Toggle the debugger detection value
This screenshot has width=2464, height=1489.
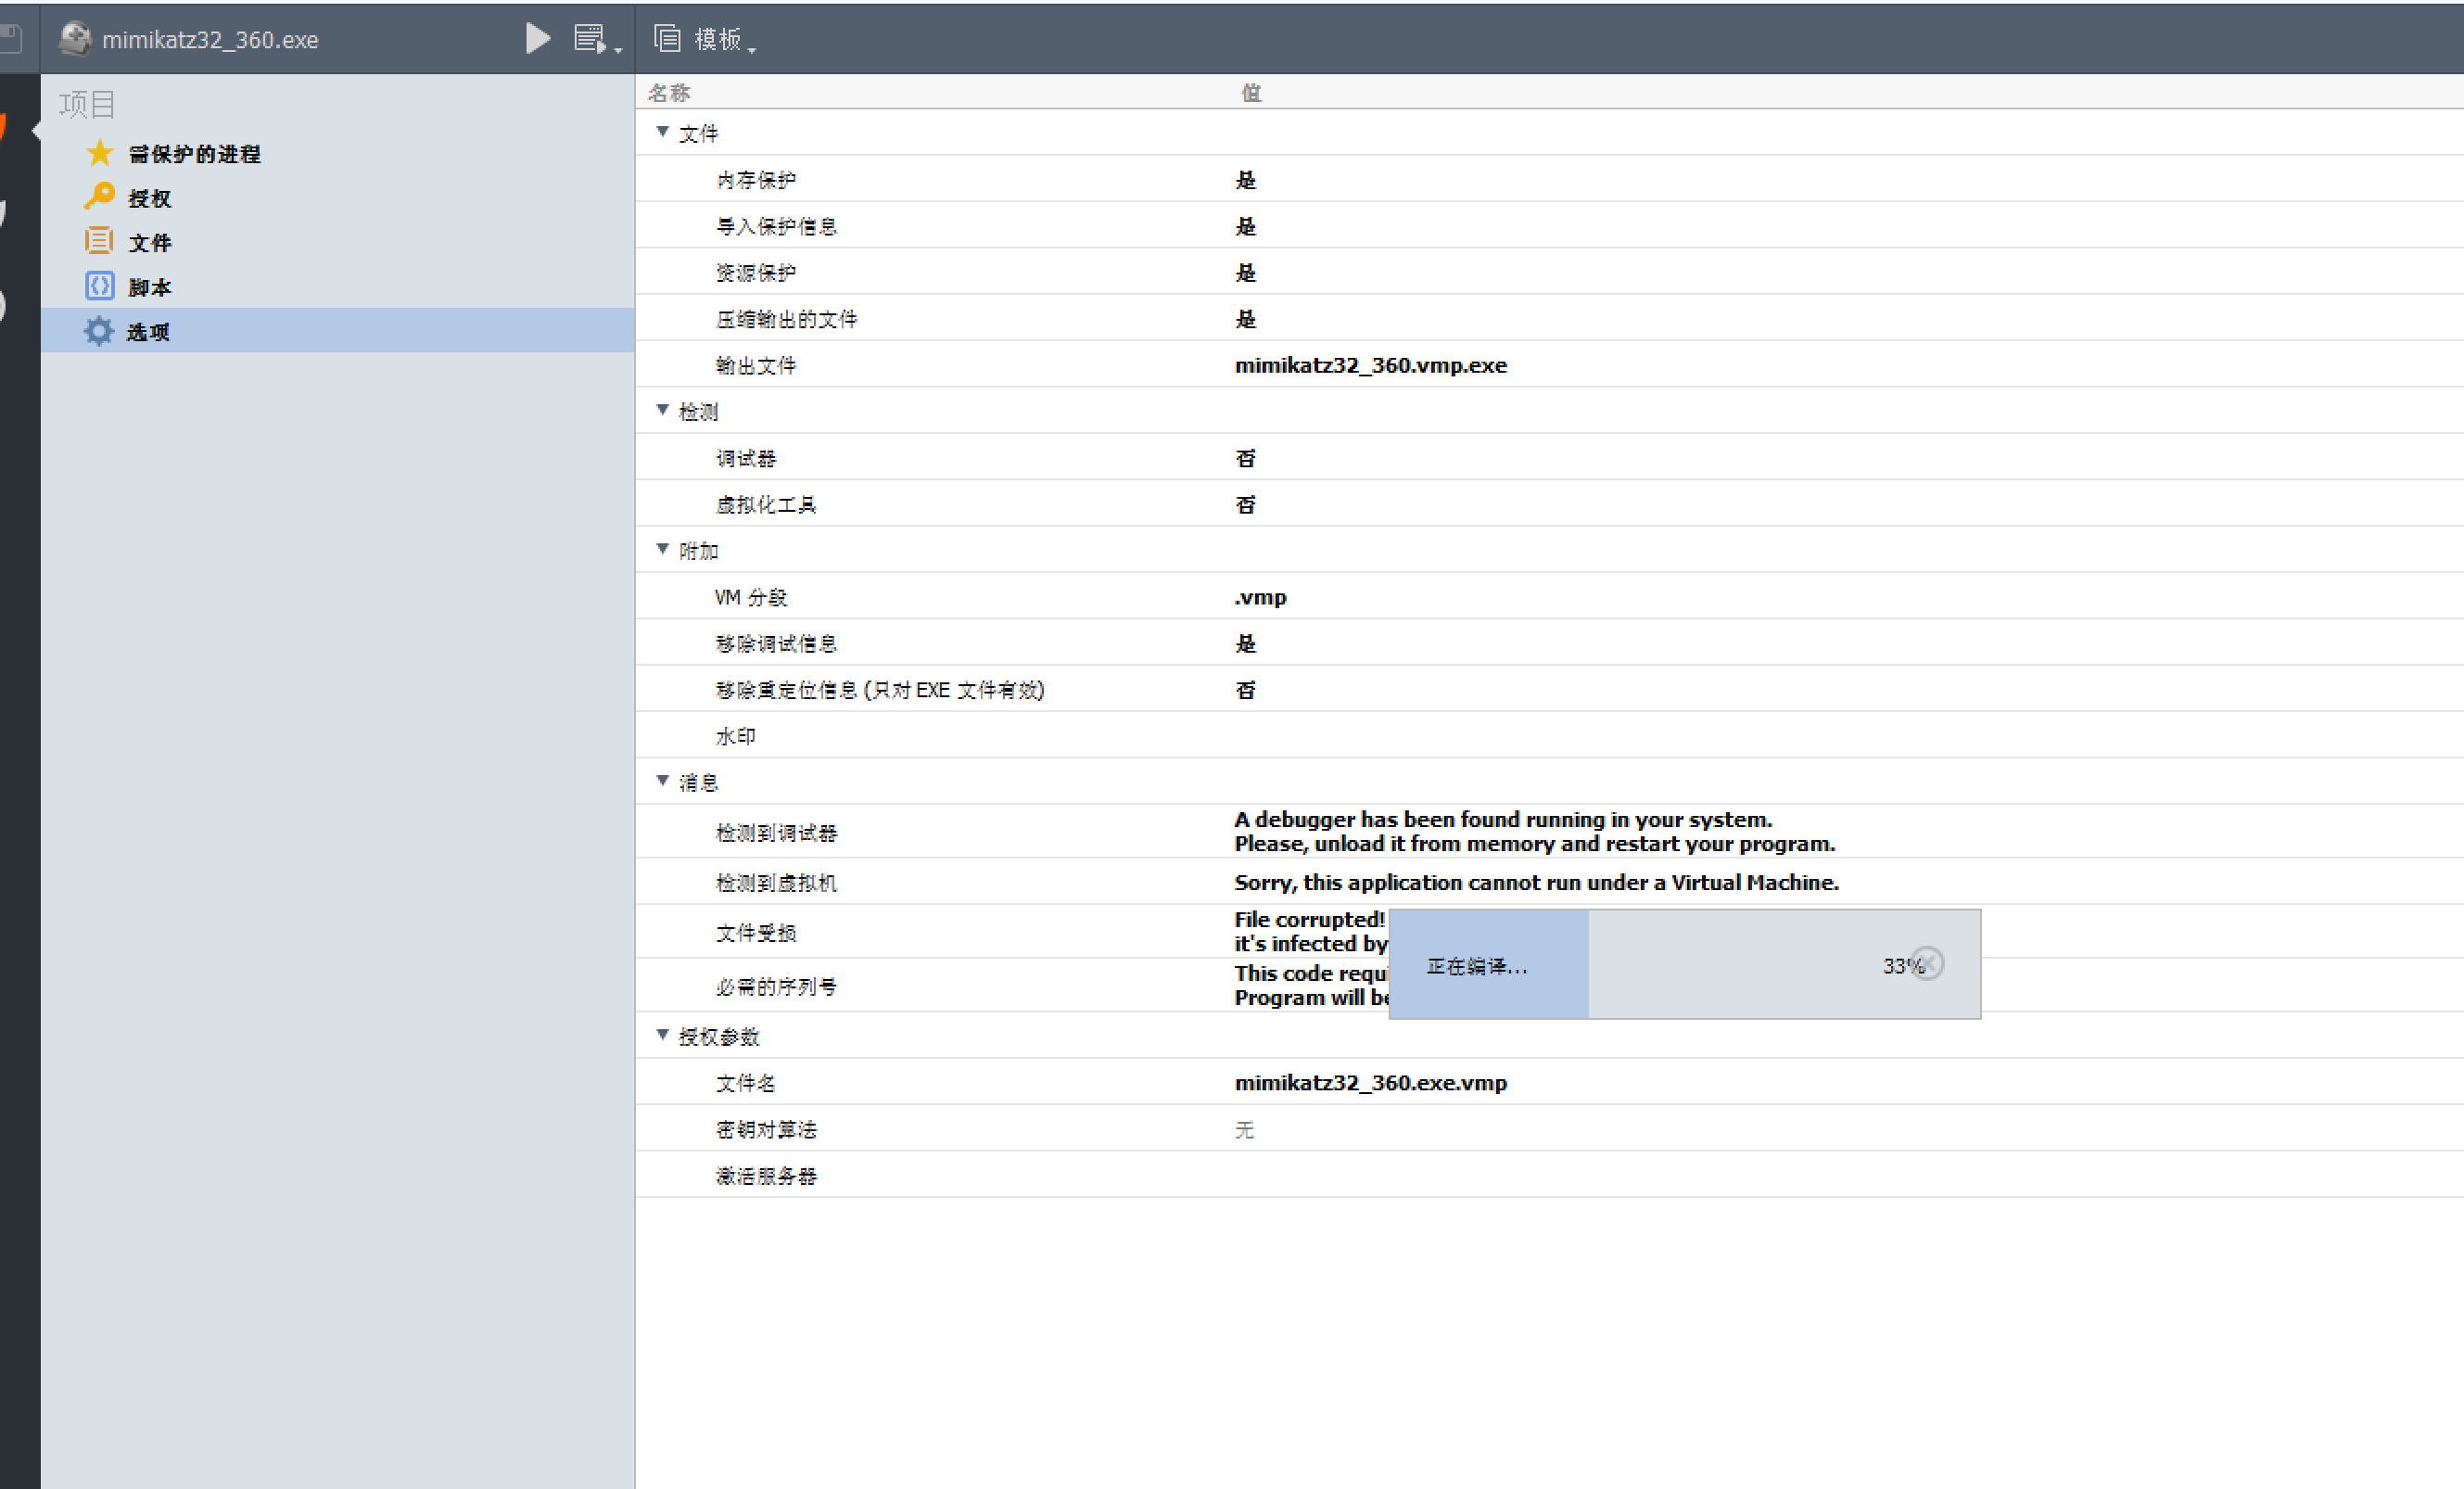pyautogui.click(x=1245, y=458)
